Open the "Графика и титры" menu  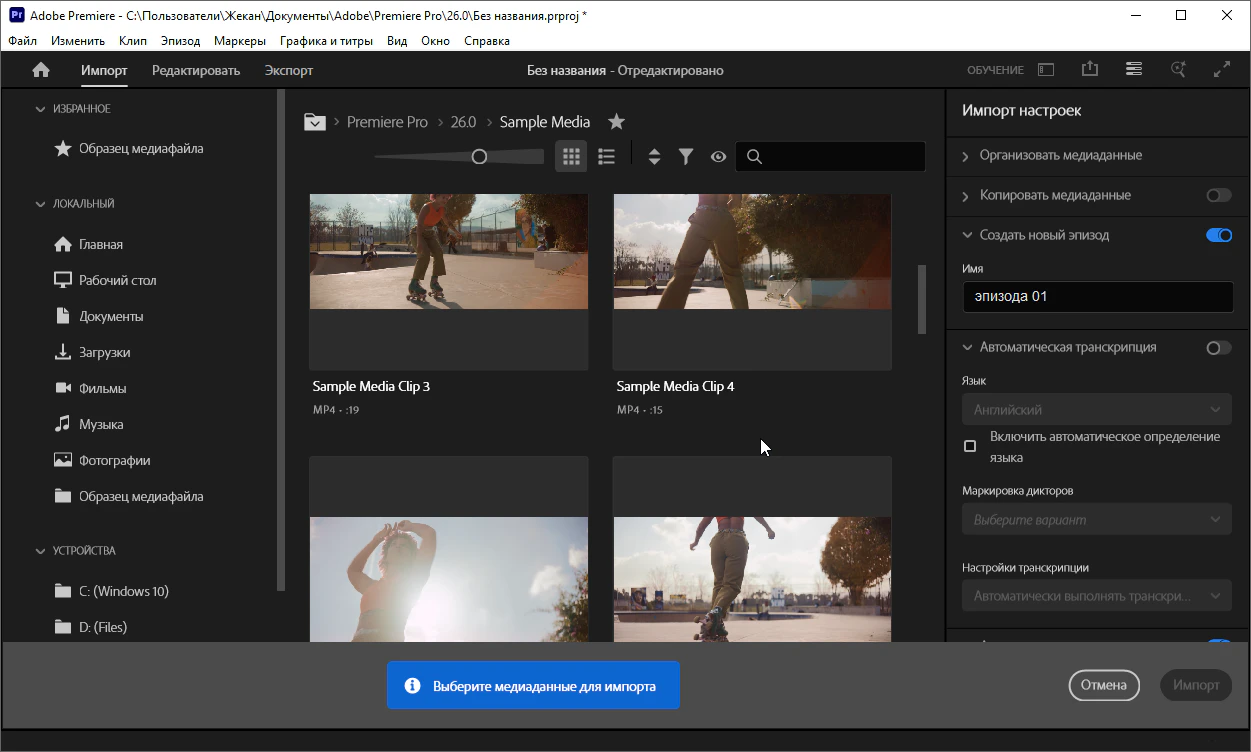326,41
